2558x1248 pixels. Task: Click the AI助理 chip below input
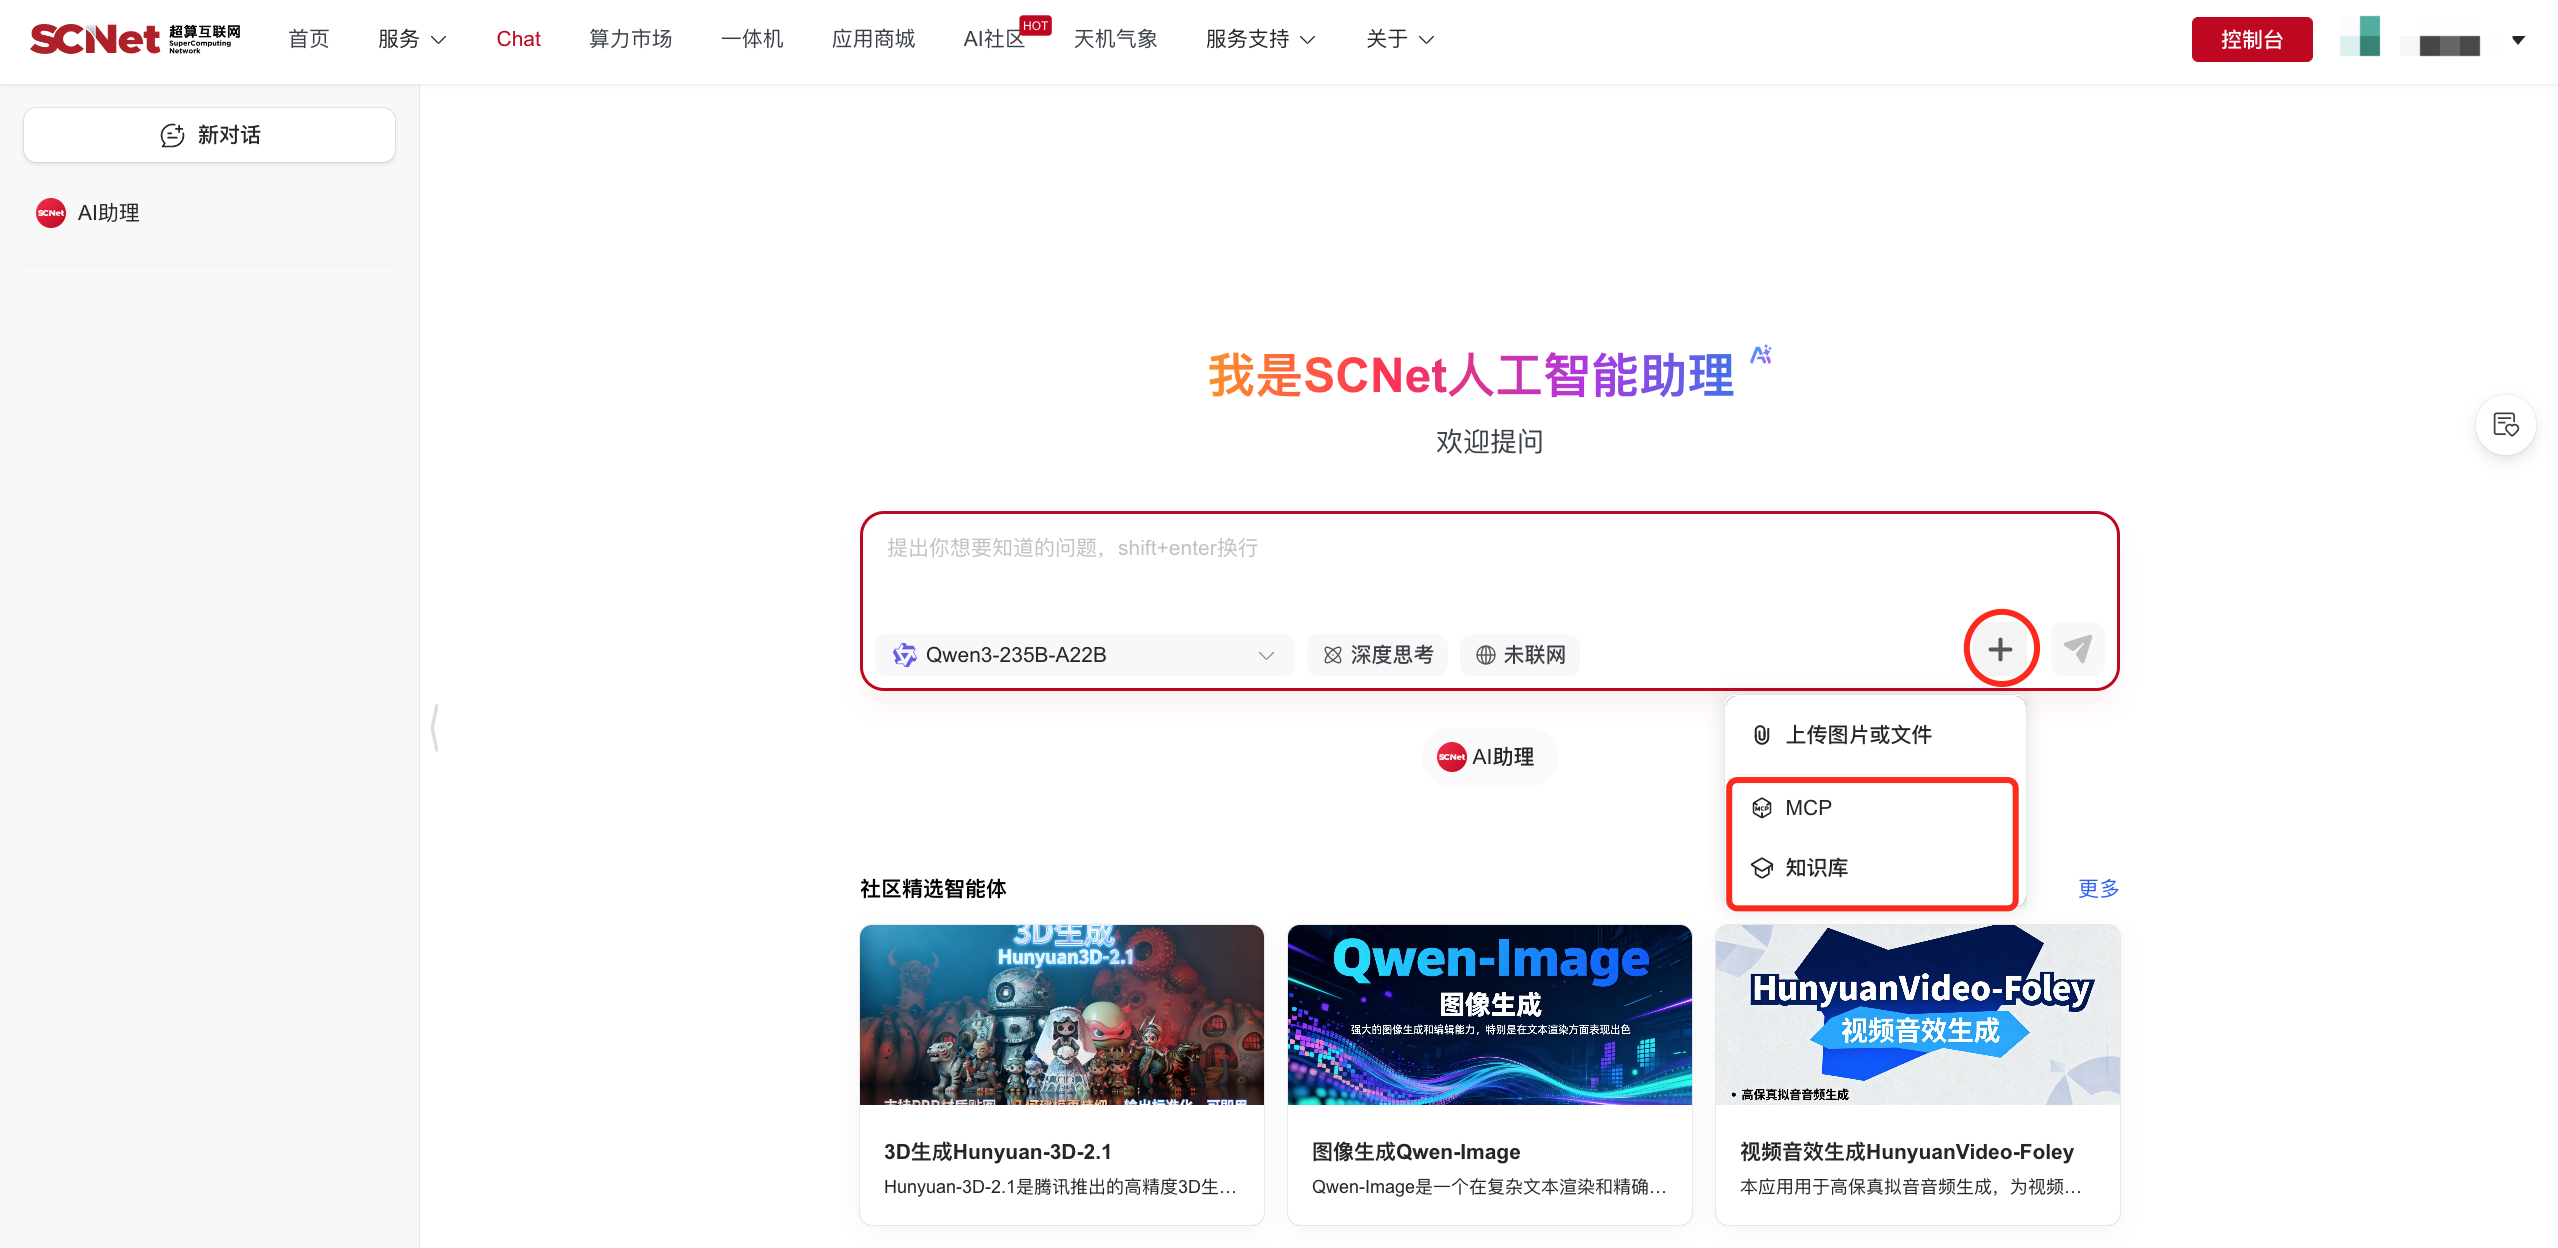pyautogui.click(x=1488, y=757)
